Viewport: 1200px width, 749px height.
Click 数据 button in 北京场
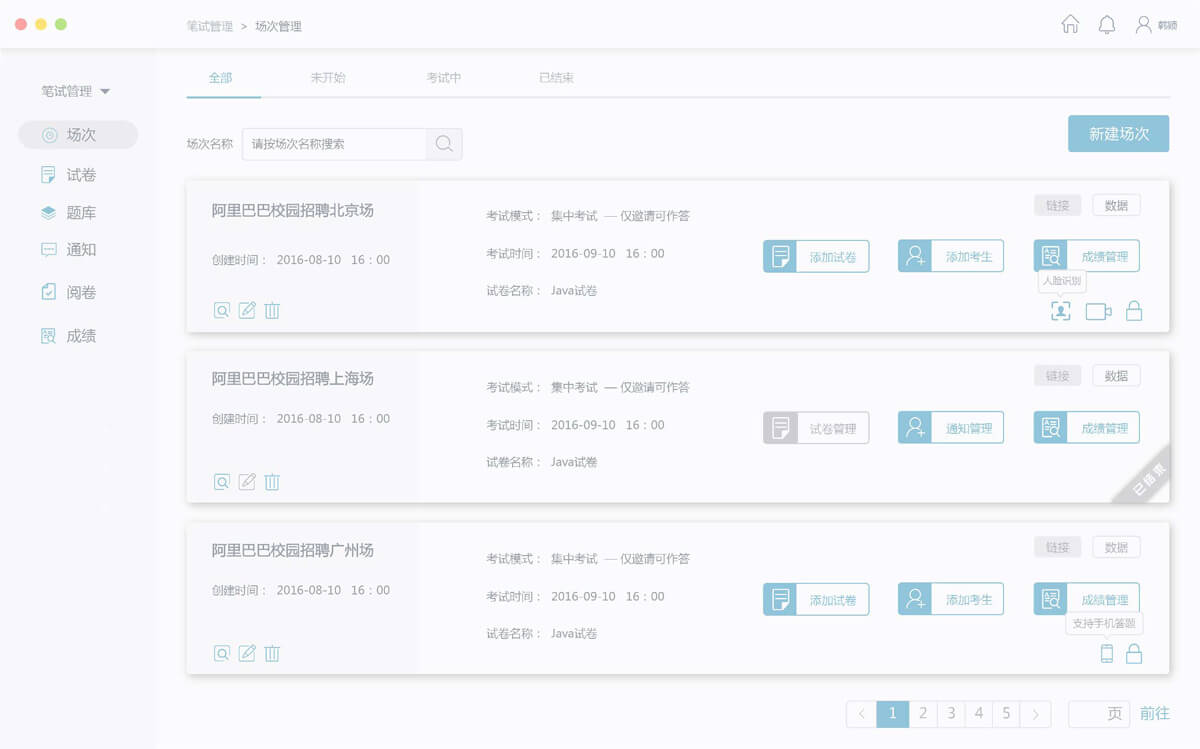point(1116,206)
